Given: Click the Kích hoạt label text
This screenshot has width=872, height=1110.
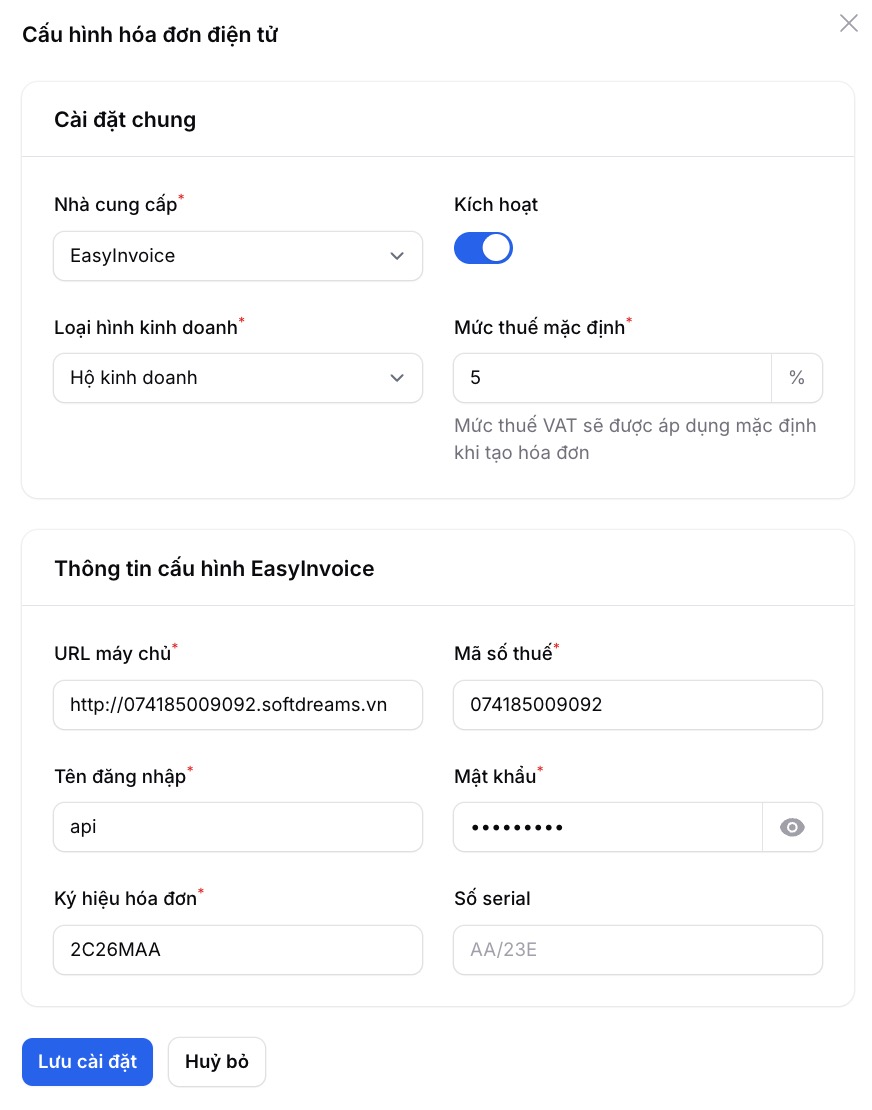Looking at the screenshot, I should click(x=496, y=204).
